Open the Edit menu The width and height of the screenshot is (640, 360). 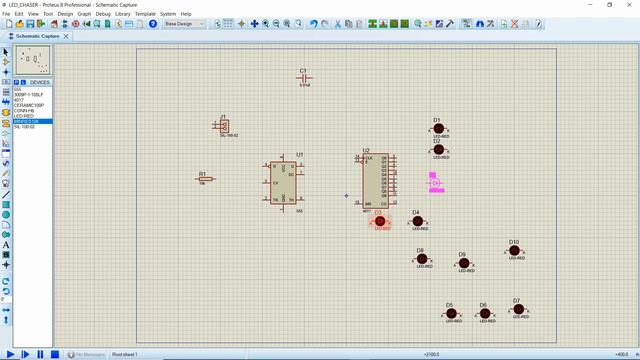(19, 14)
